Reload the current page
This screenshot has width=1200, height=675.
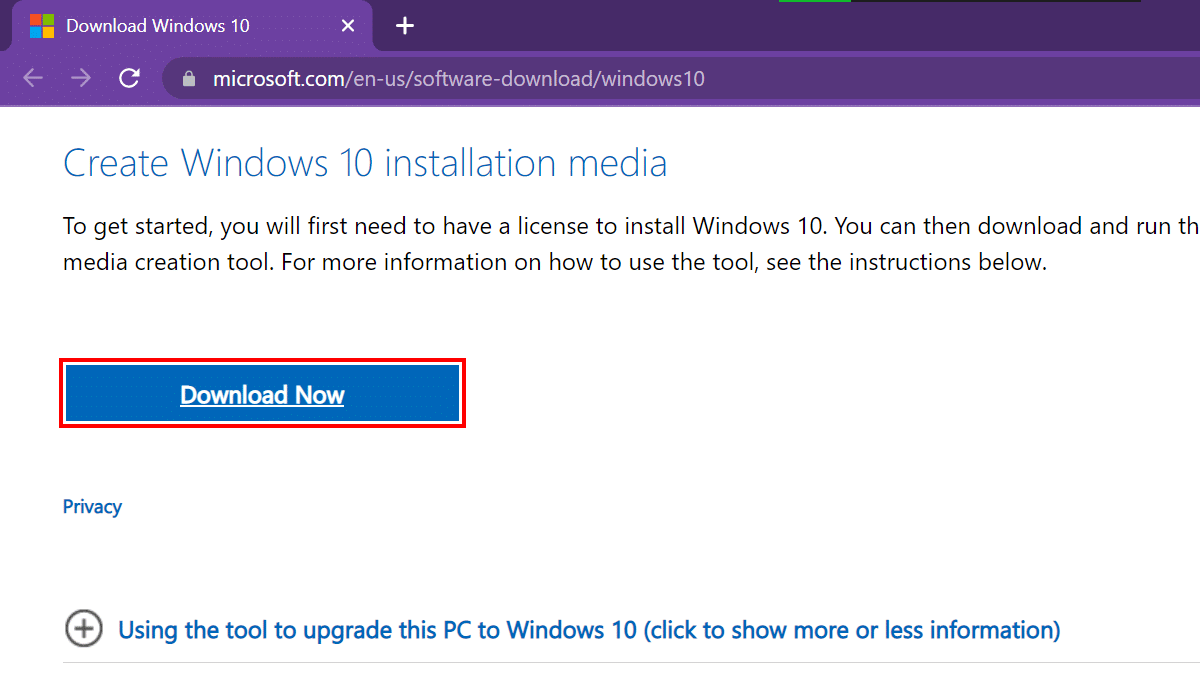pyautogui.click(x=129, y=77)
